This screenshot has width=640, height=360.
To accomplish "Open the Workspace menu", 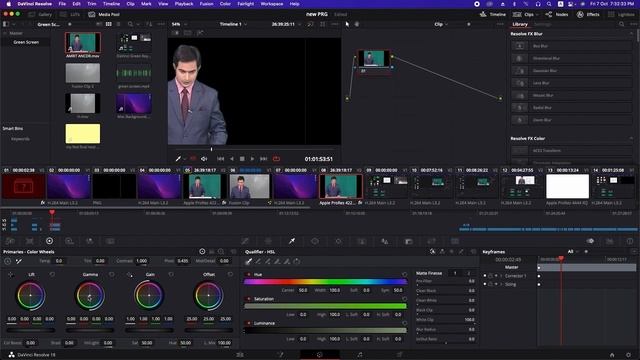I will (x=272, y=4).
